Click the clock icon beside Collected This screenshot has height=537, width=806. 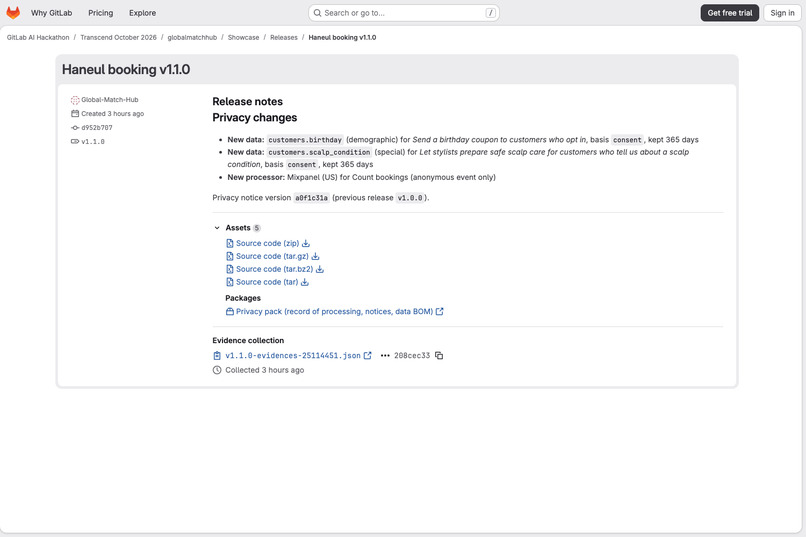[217, 370]
